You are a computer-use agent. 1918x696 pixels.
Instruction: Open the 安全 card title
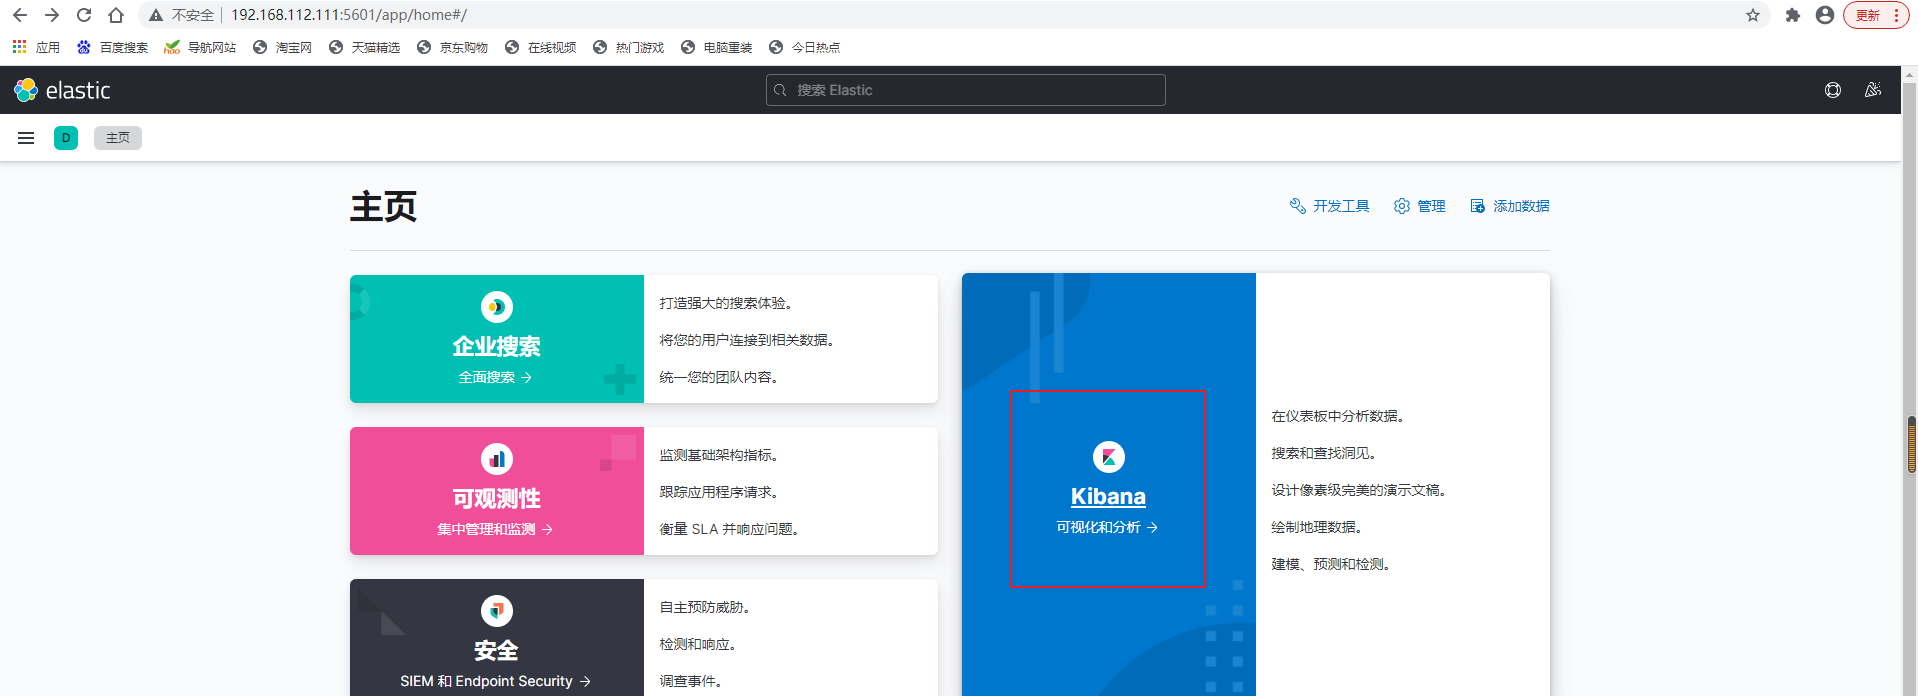pos(497,651)
